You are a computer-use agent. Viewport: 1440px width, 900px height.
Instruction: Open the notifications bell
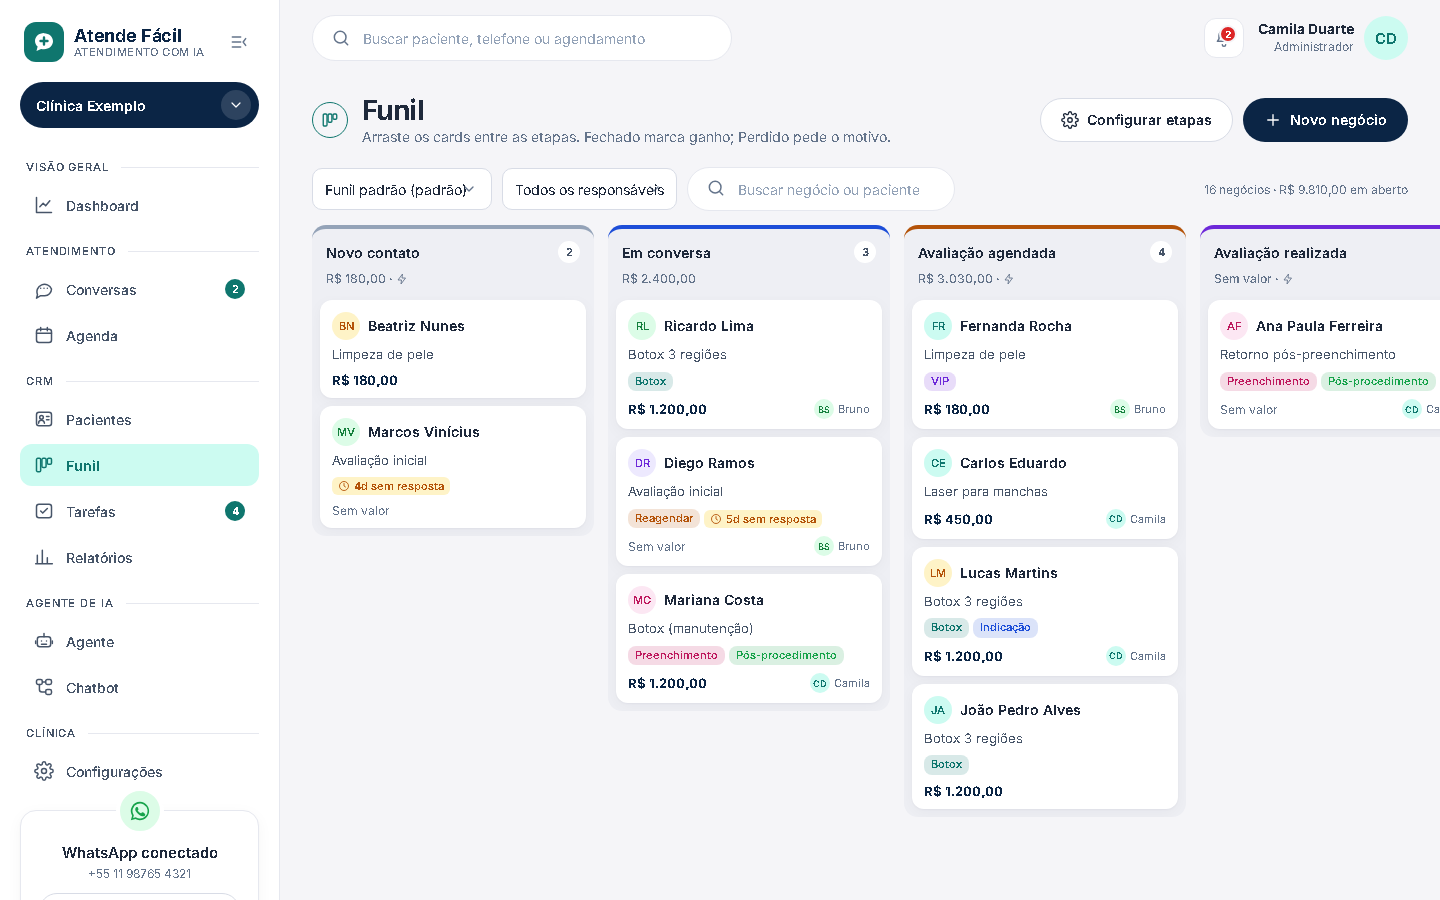click(1224, 39)
